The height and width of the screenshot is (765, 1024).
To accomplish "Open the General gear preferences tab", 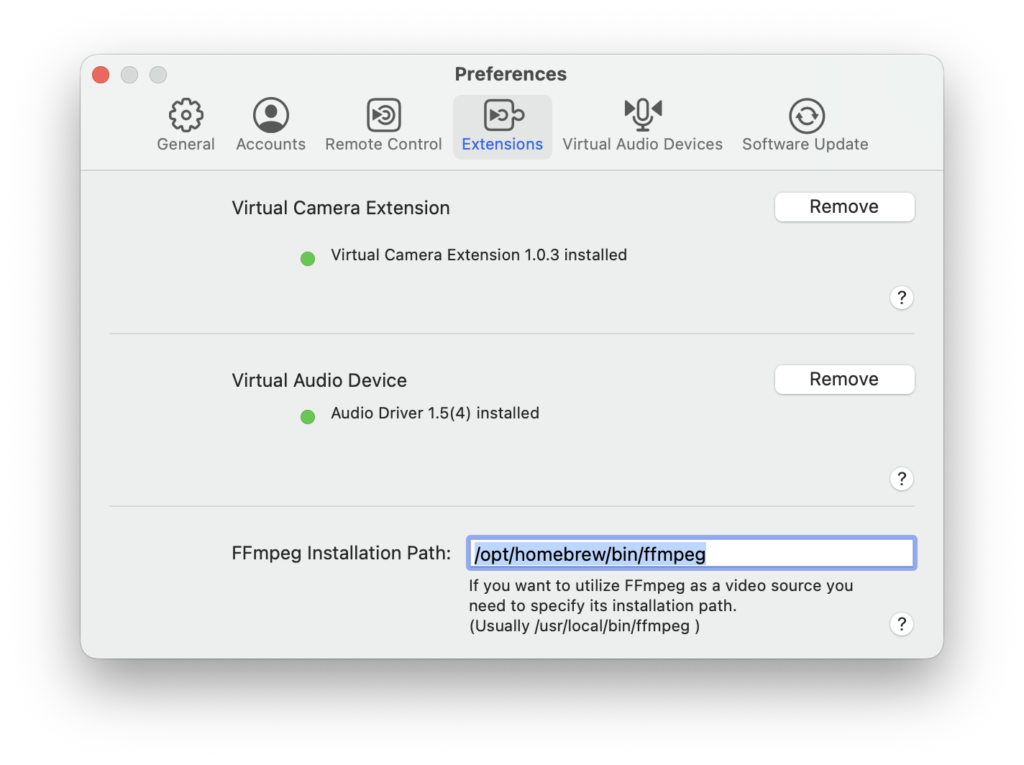I will (x=186, y=126).
